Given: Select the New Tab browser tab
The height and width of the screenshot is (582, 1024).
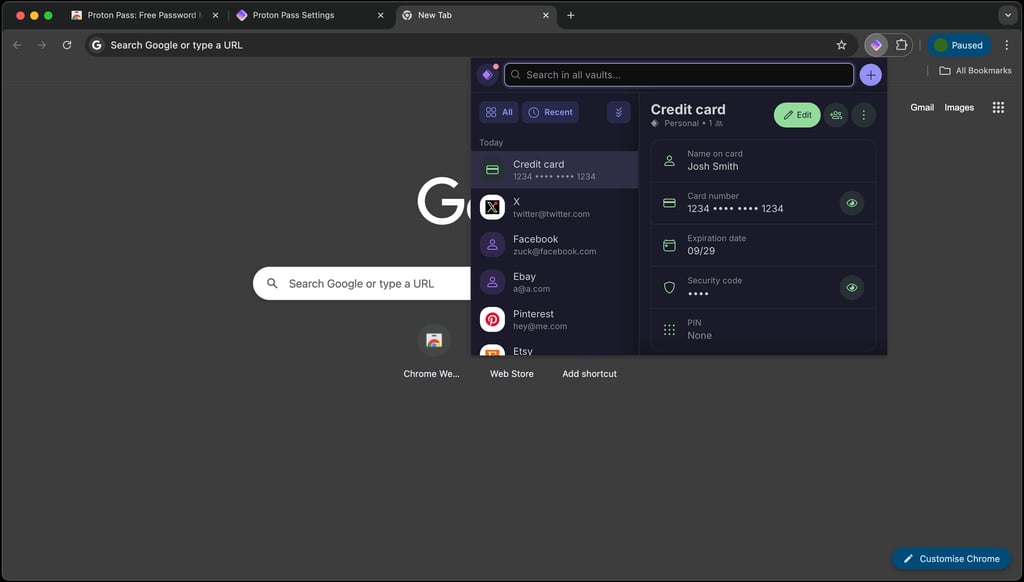Looking at the screenshot, I should click(x=475, y=15).
